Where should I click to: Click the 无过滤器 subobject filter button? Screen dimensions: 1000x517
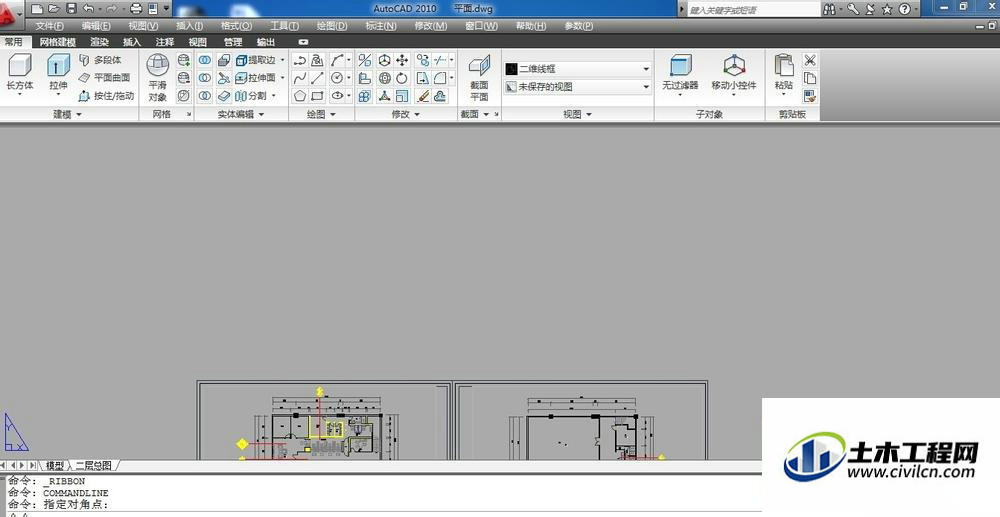click(680, 75)
